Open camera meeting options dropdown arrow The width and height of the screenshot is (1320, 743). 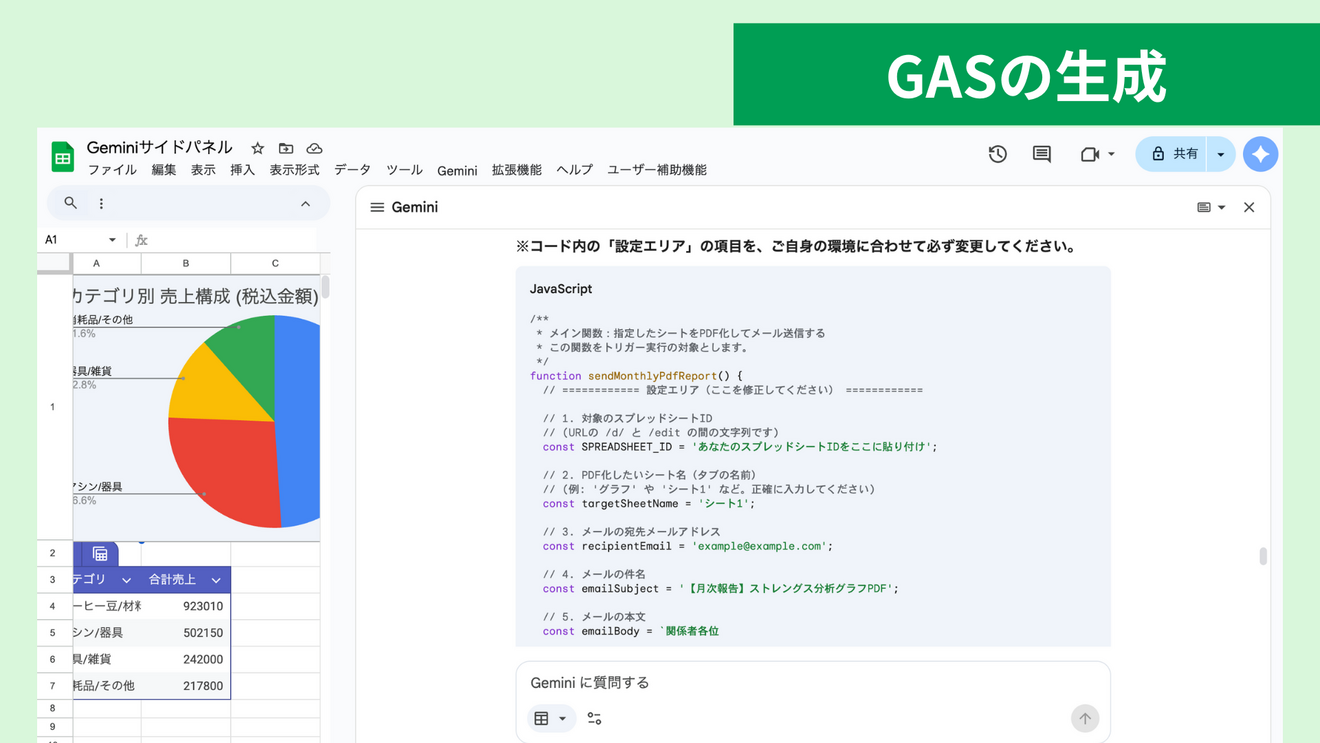tap(1111, 154)
